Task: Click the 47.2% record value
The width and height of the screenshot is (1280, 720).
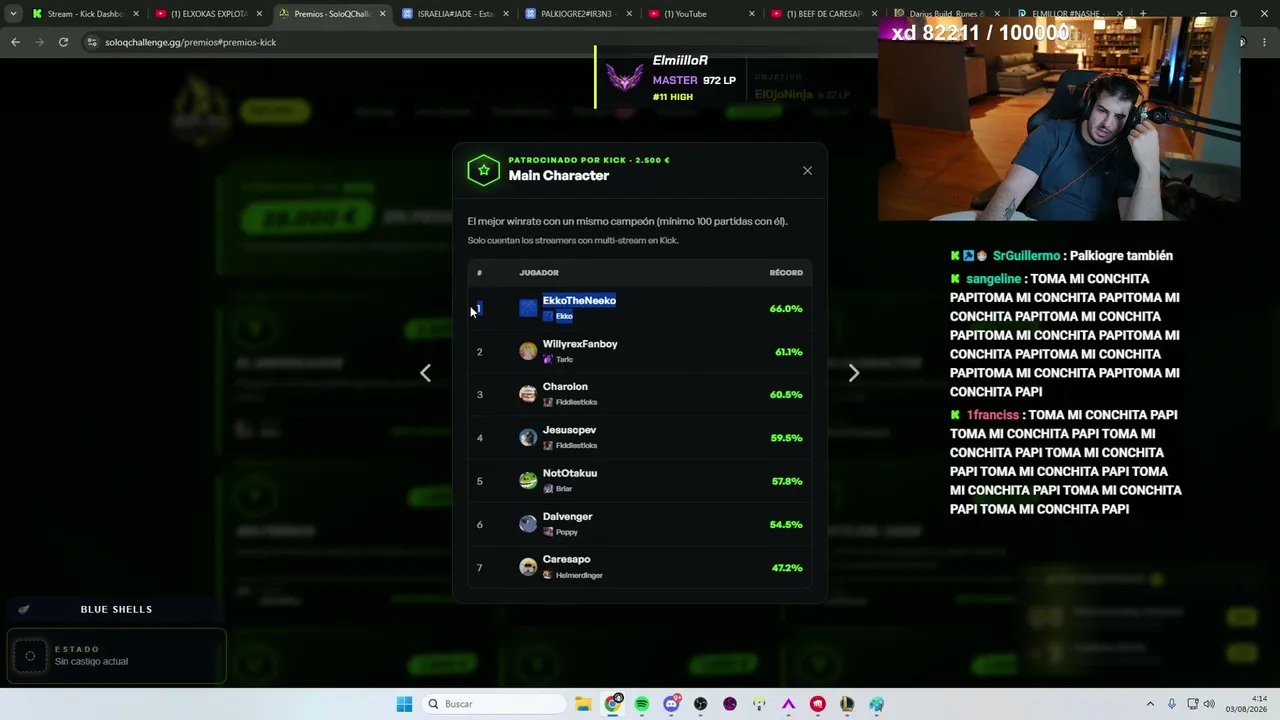Action: (787, 568)
